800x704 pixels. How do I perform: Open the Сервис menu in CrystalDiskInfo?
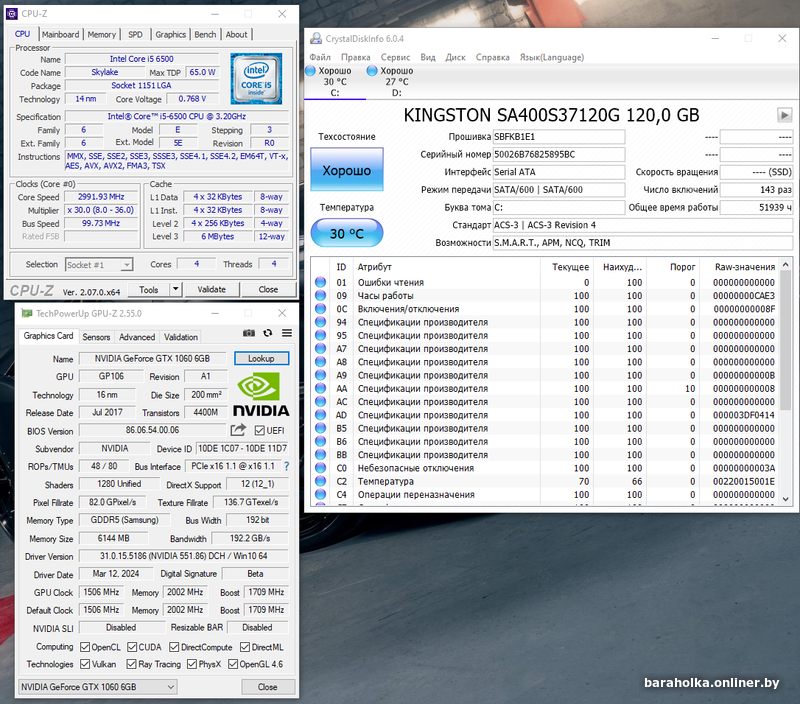click(395, 57)
